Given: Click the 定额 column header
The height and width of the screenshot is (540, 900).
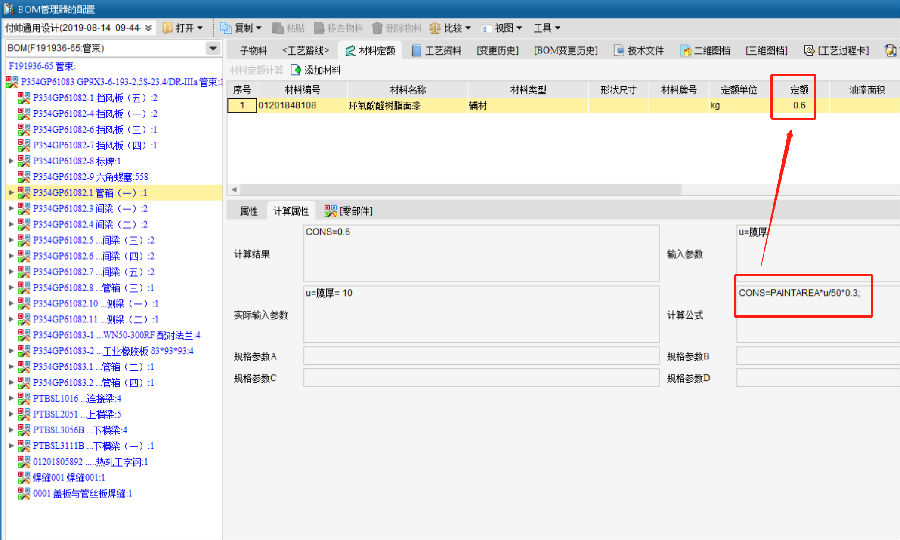Looking at the screenshot, I should tap(798, 90).
